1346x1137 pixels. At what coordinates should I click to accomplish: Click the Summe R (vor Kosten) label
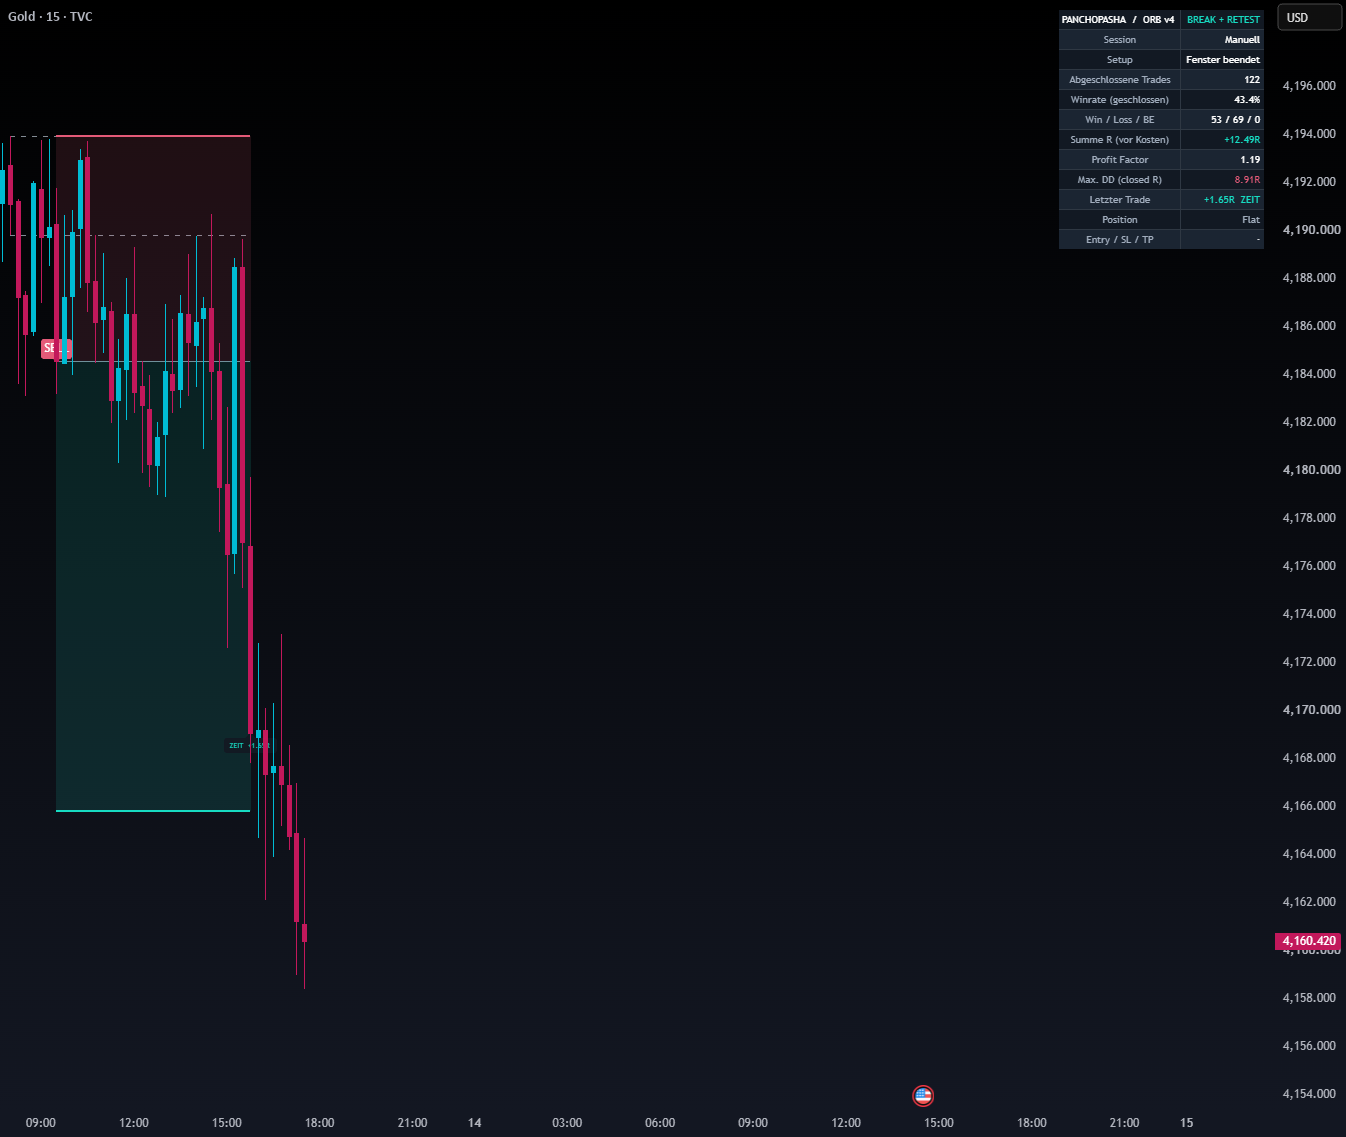[1119, 140]
